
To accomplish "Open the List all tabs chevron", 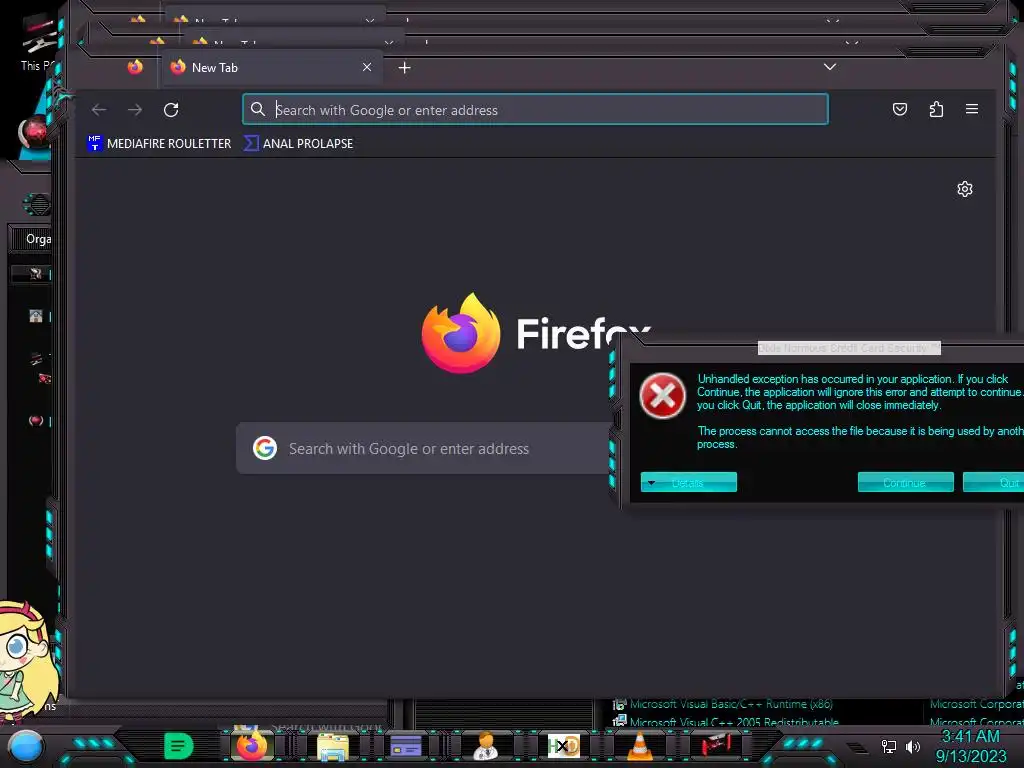I will 829,67.
